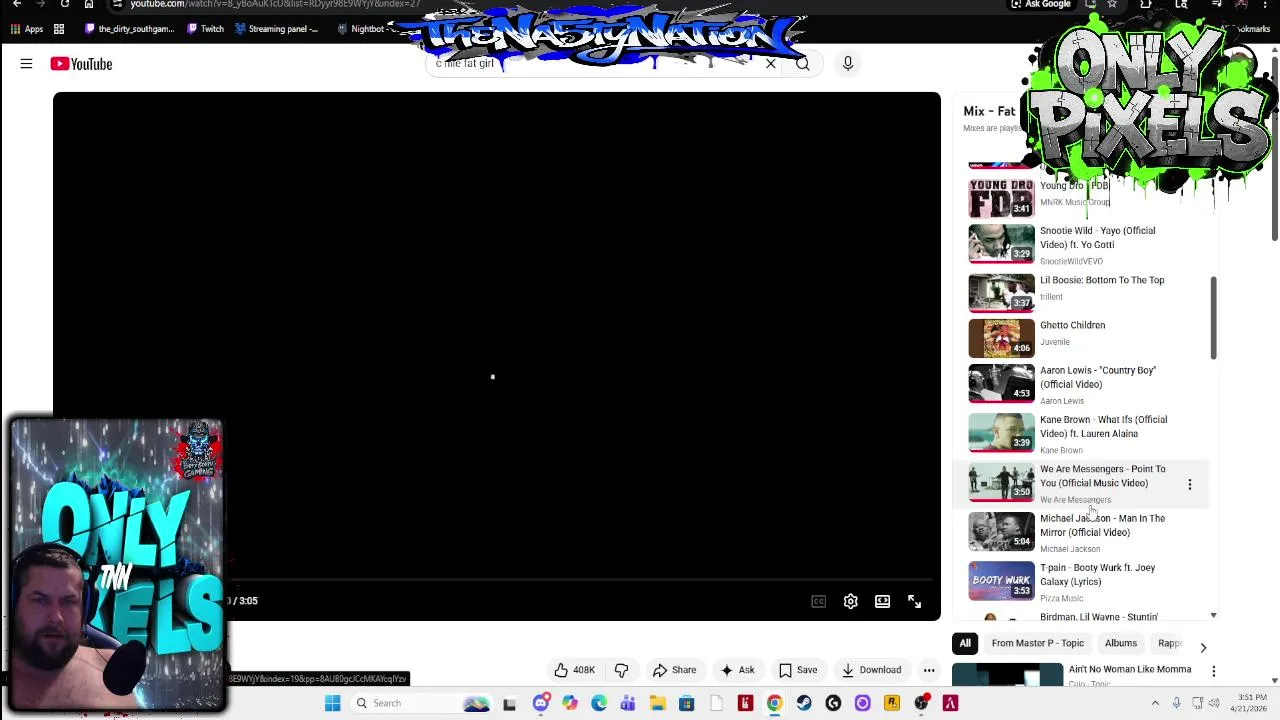The image size is (1280, 720).
Task: Show more filter chips with right arrow
Action: (x=1203, y=647)
